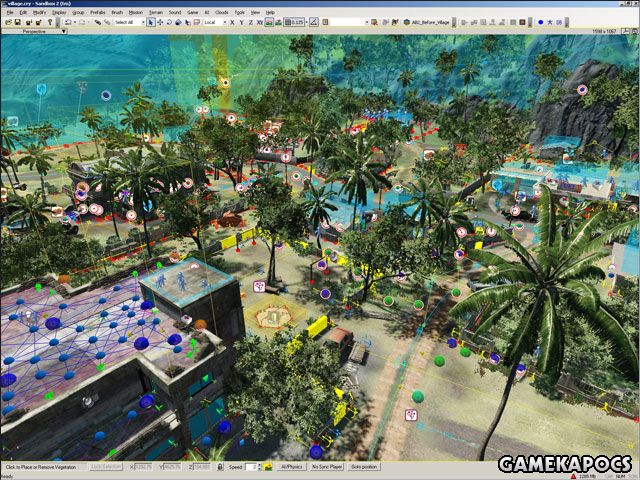Activate the Scale tool
Screen dimensions: 640x480
click(x=178, y=22)
